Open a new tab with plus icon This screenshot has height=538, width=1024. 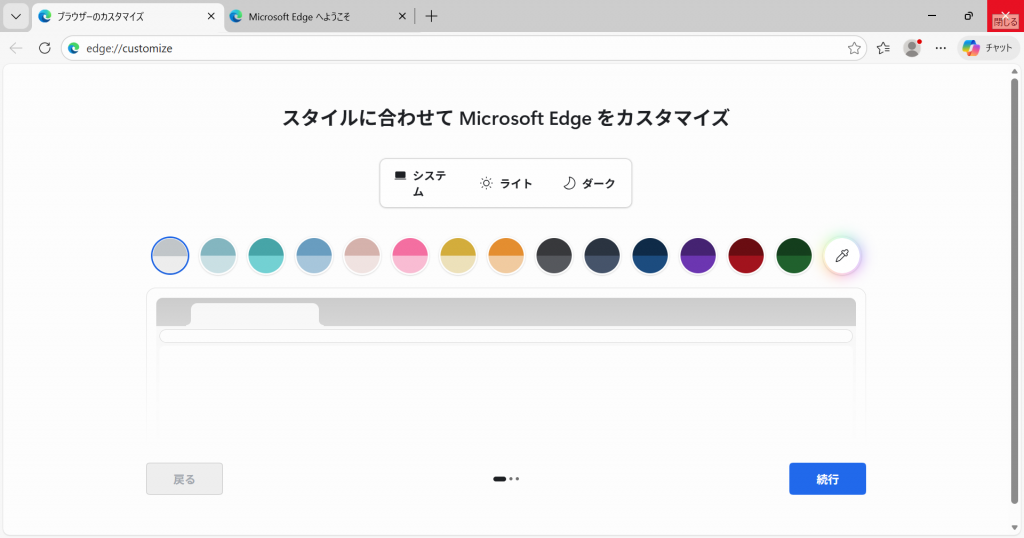coord(431,16)
